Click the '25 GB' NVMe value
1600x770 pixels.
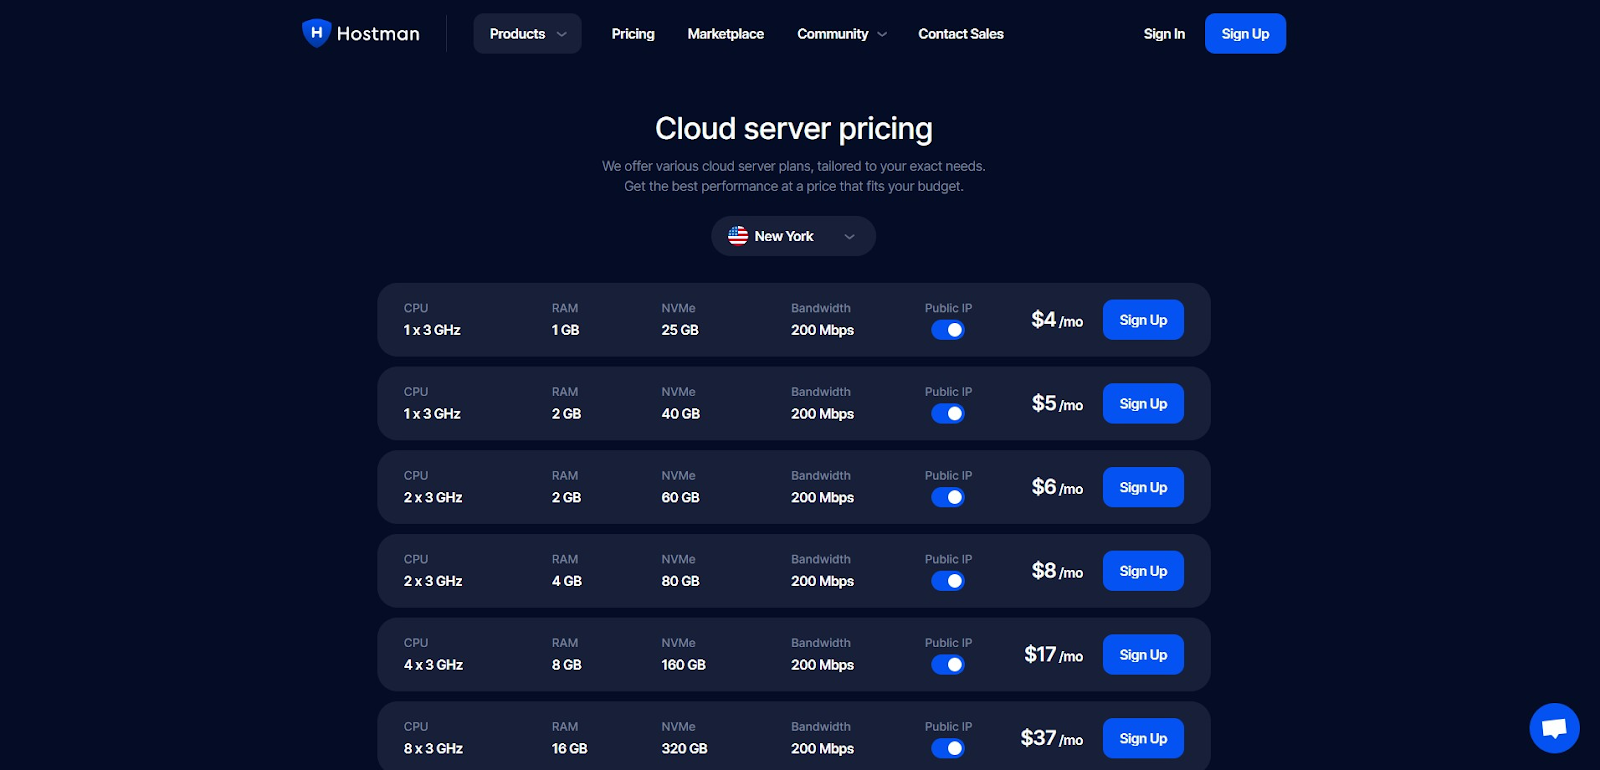click(680, 330)
